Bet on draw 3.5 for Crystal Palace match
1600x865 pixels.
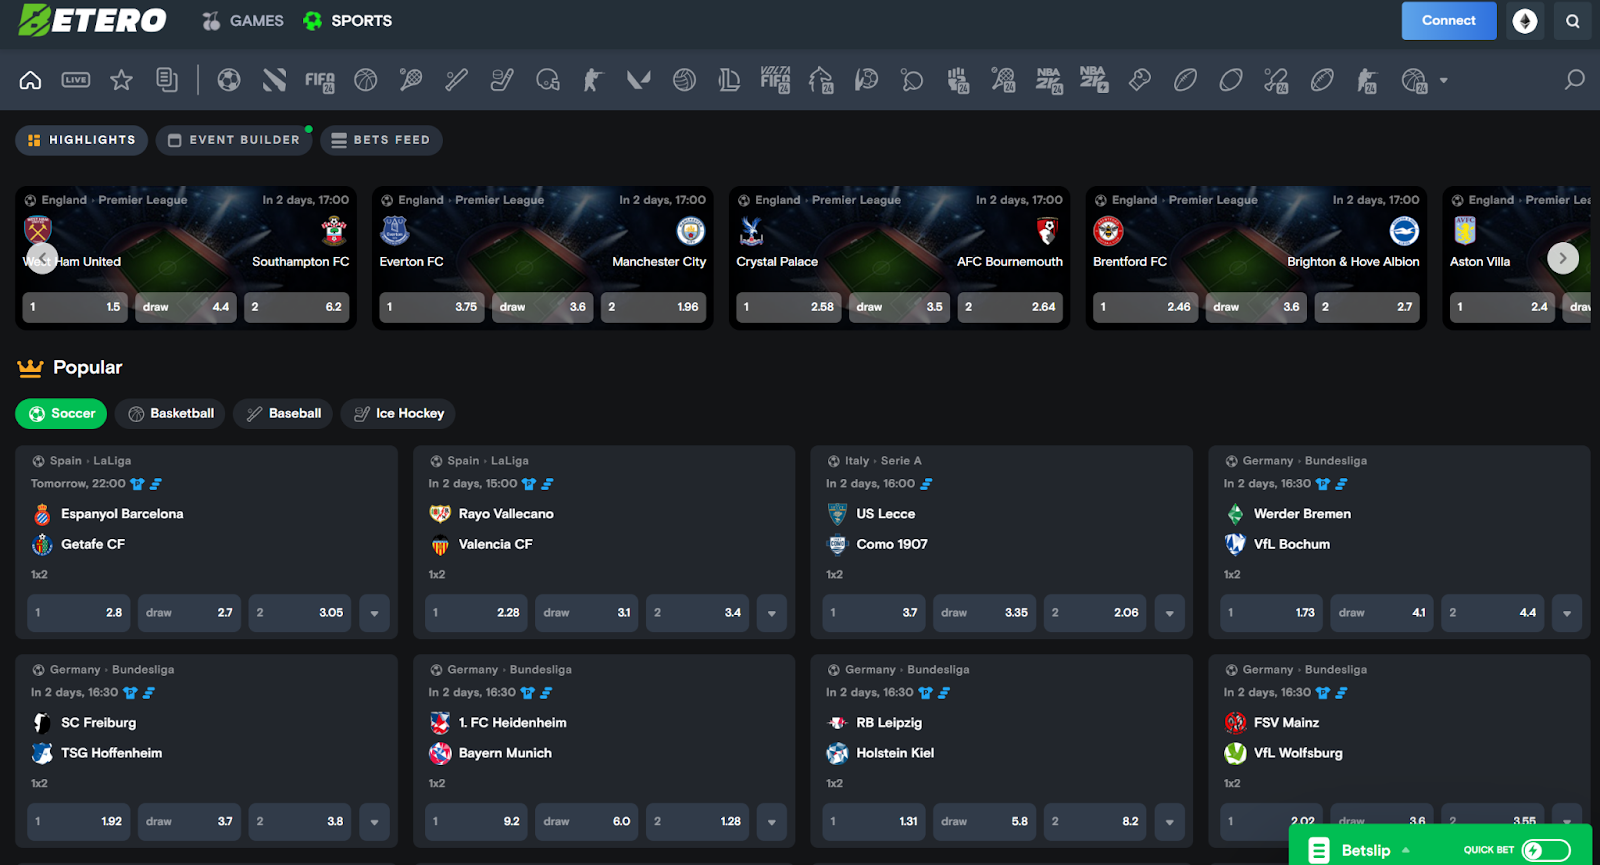point(899,307)
